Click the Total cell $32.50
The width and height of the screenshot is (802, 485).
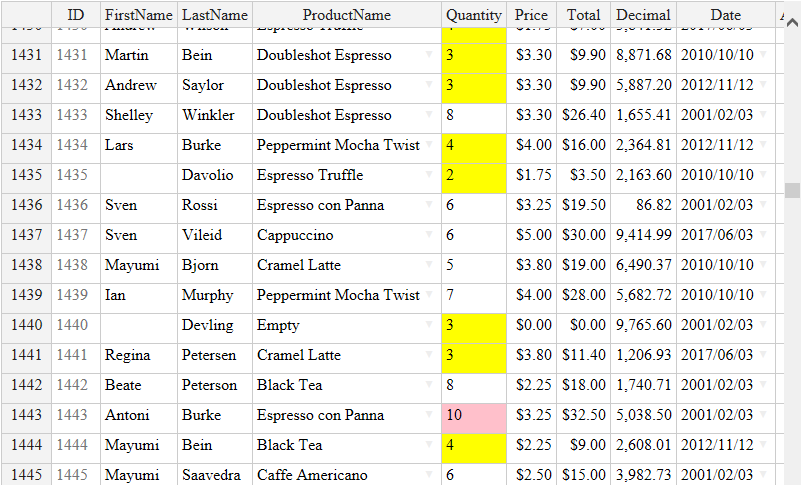584,415
